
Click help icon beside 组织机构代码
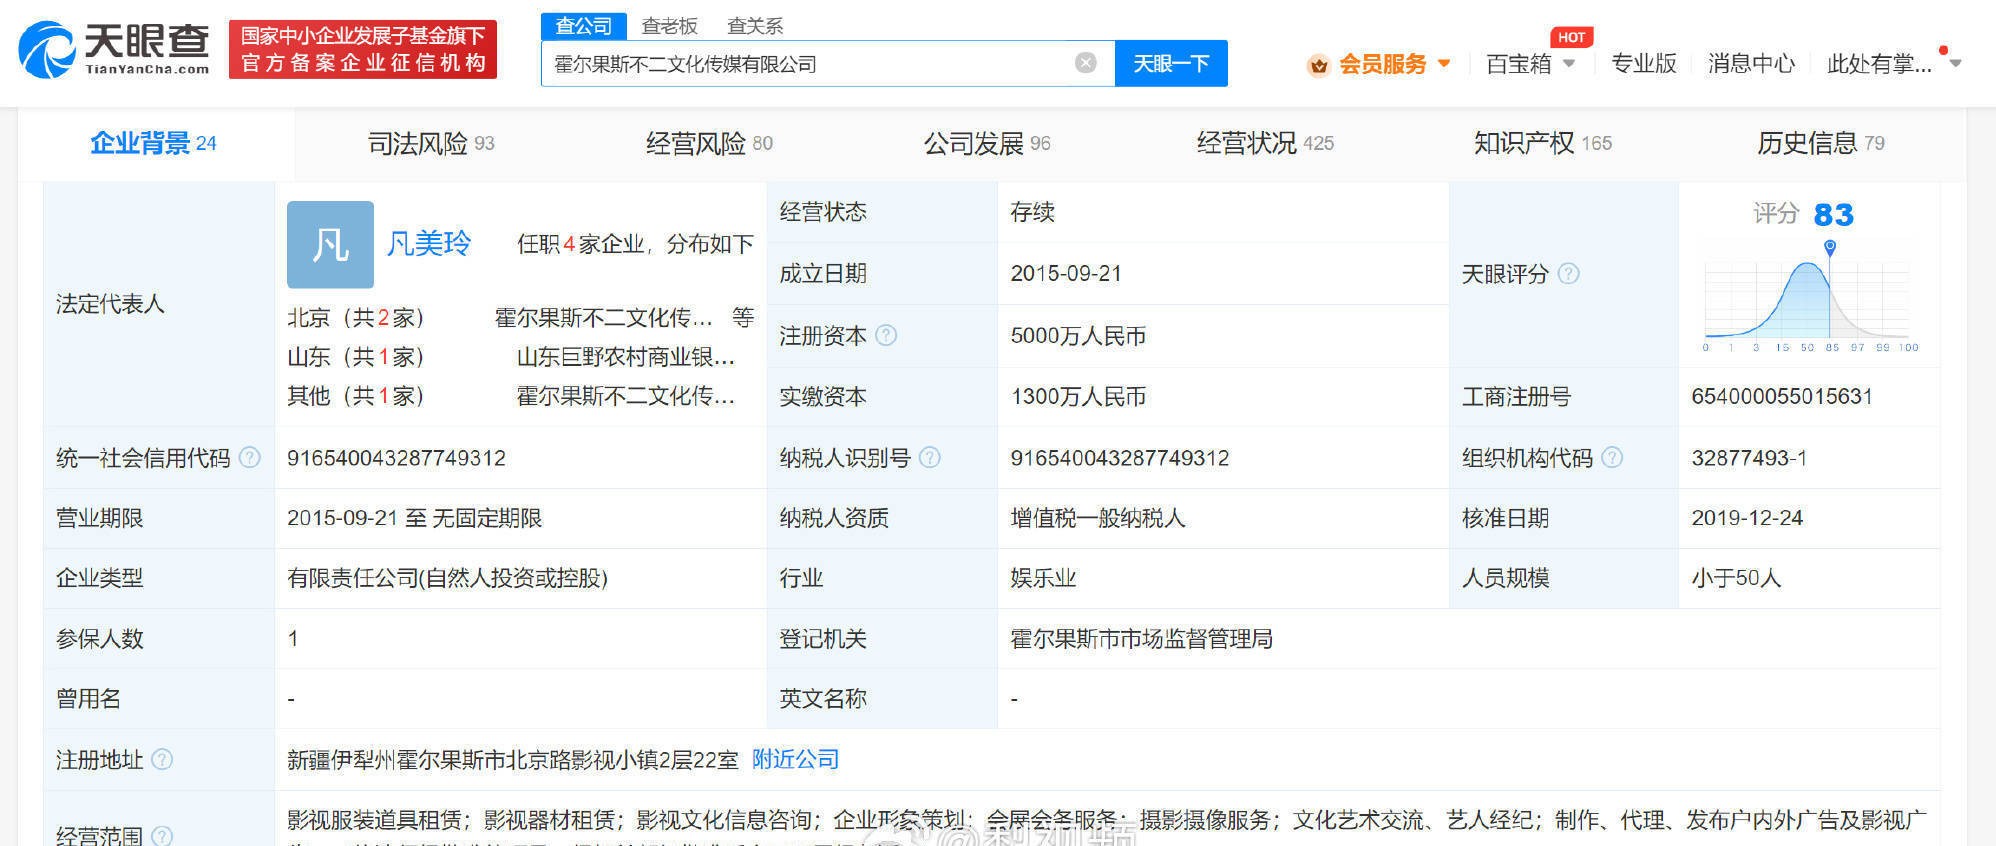point(1612,458)
